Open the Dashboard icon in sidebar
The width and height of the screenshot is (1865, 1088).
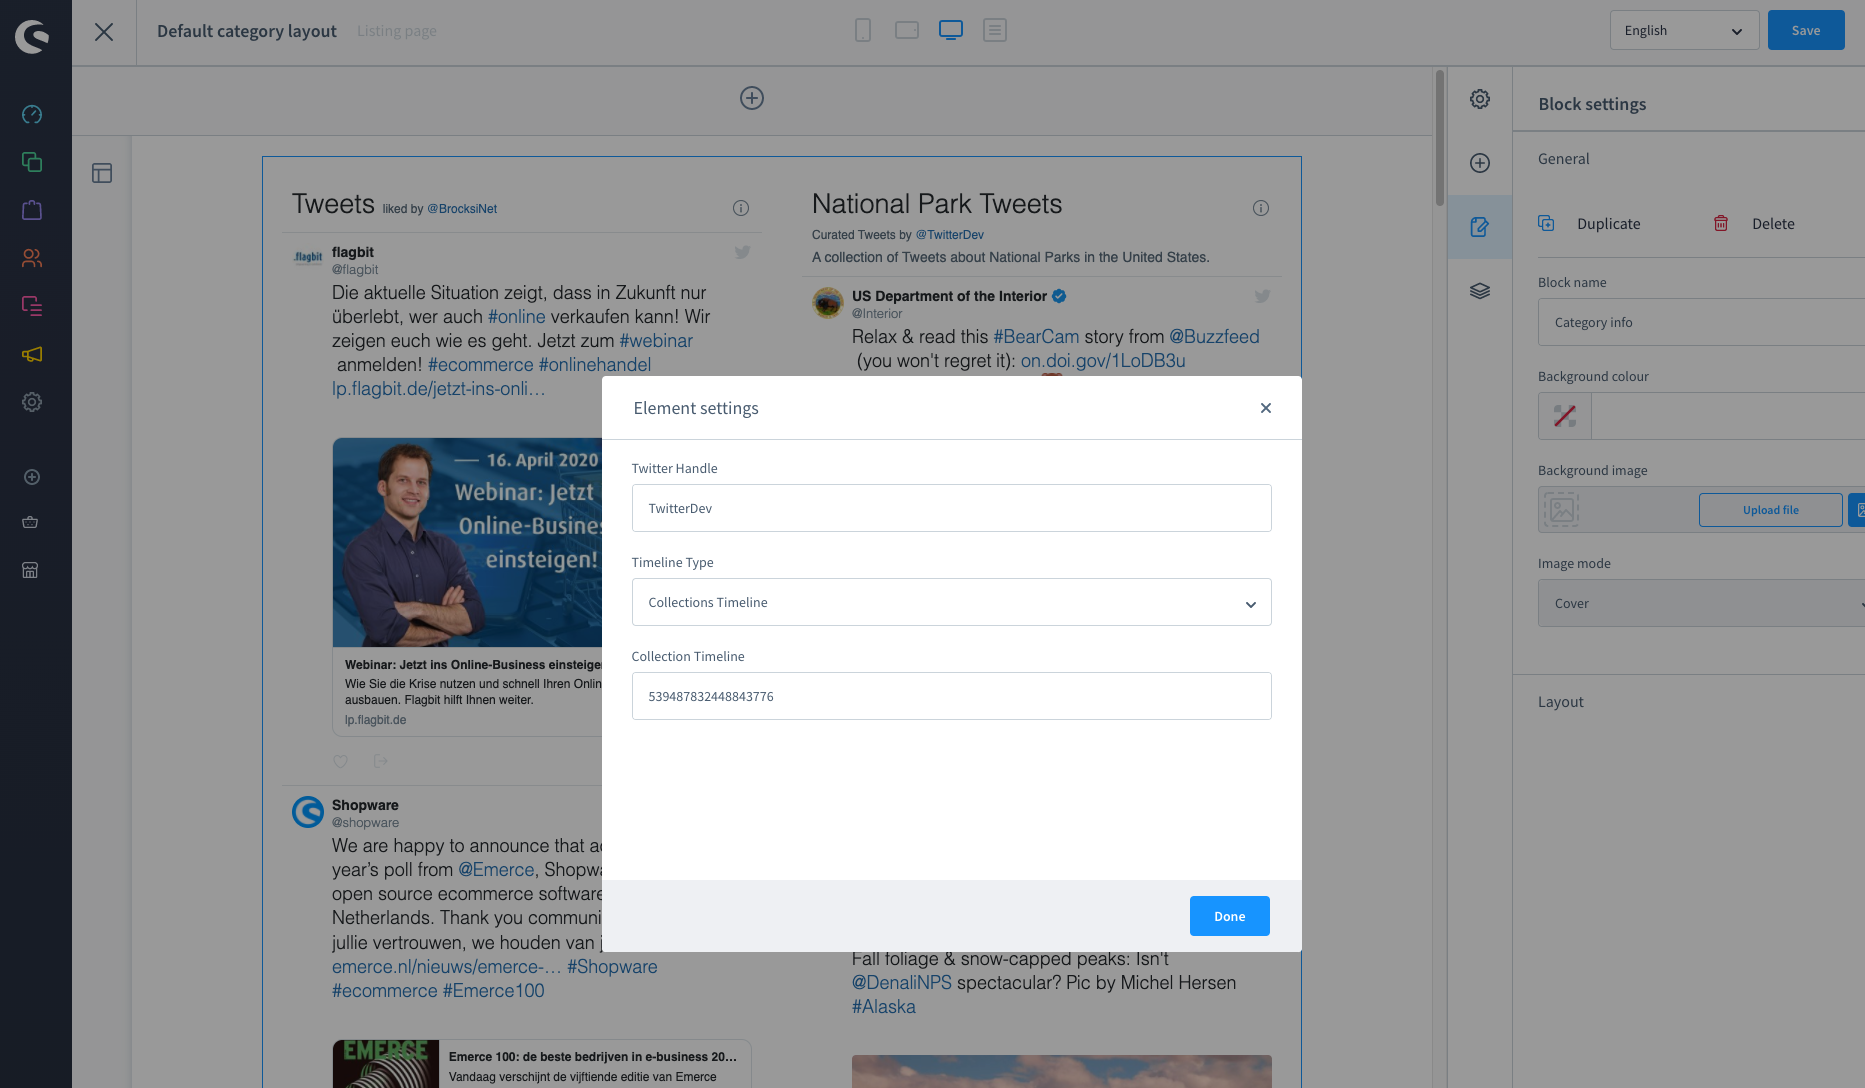pyautogui.click(x=32, y=114)
